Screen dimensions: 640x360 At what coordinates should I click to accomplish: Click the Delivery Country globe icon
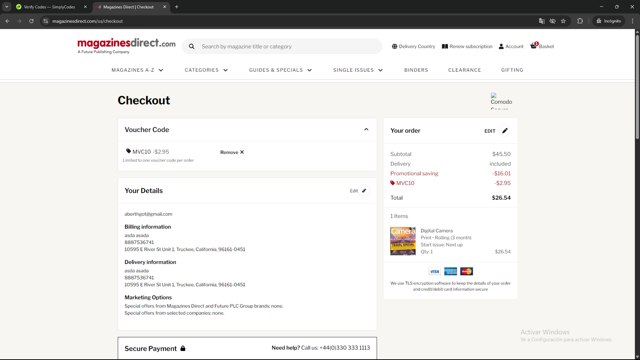(394, 47)
